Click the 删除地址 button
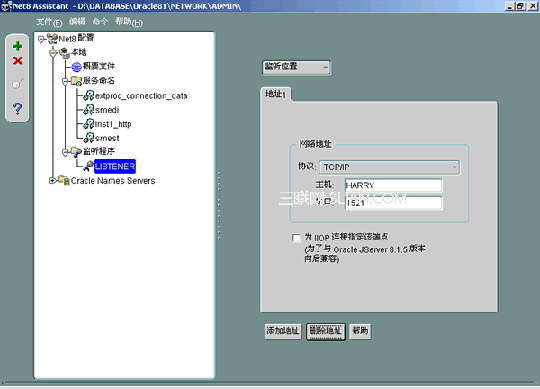 click(326, 332)
